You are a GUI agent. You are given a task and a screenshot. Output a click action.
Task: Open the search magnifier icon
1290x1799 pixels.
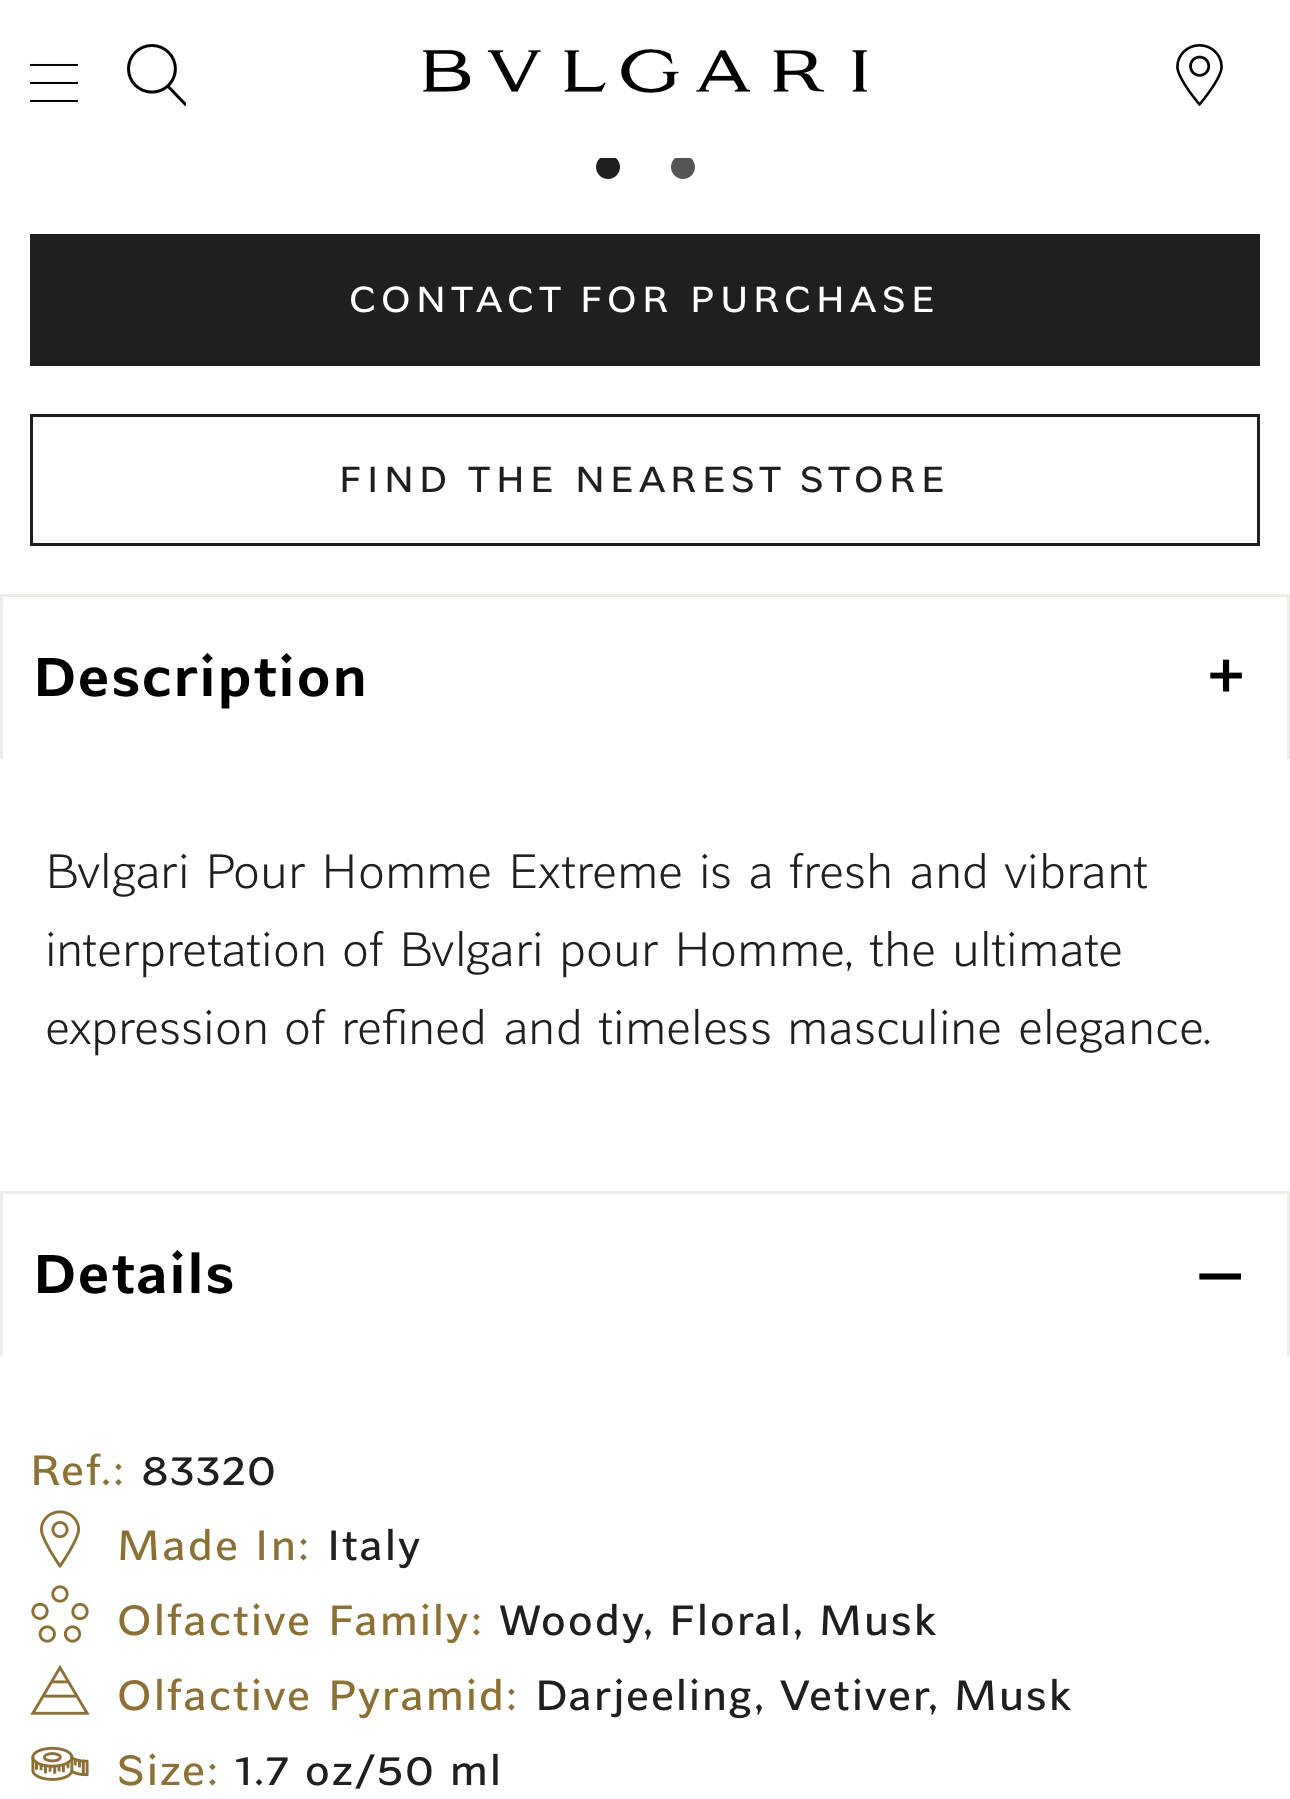pyautogui.click(x=156, y=75)
